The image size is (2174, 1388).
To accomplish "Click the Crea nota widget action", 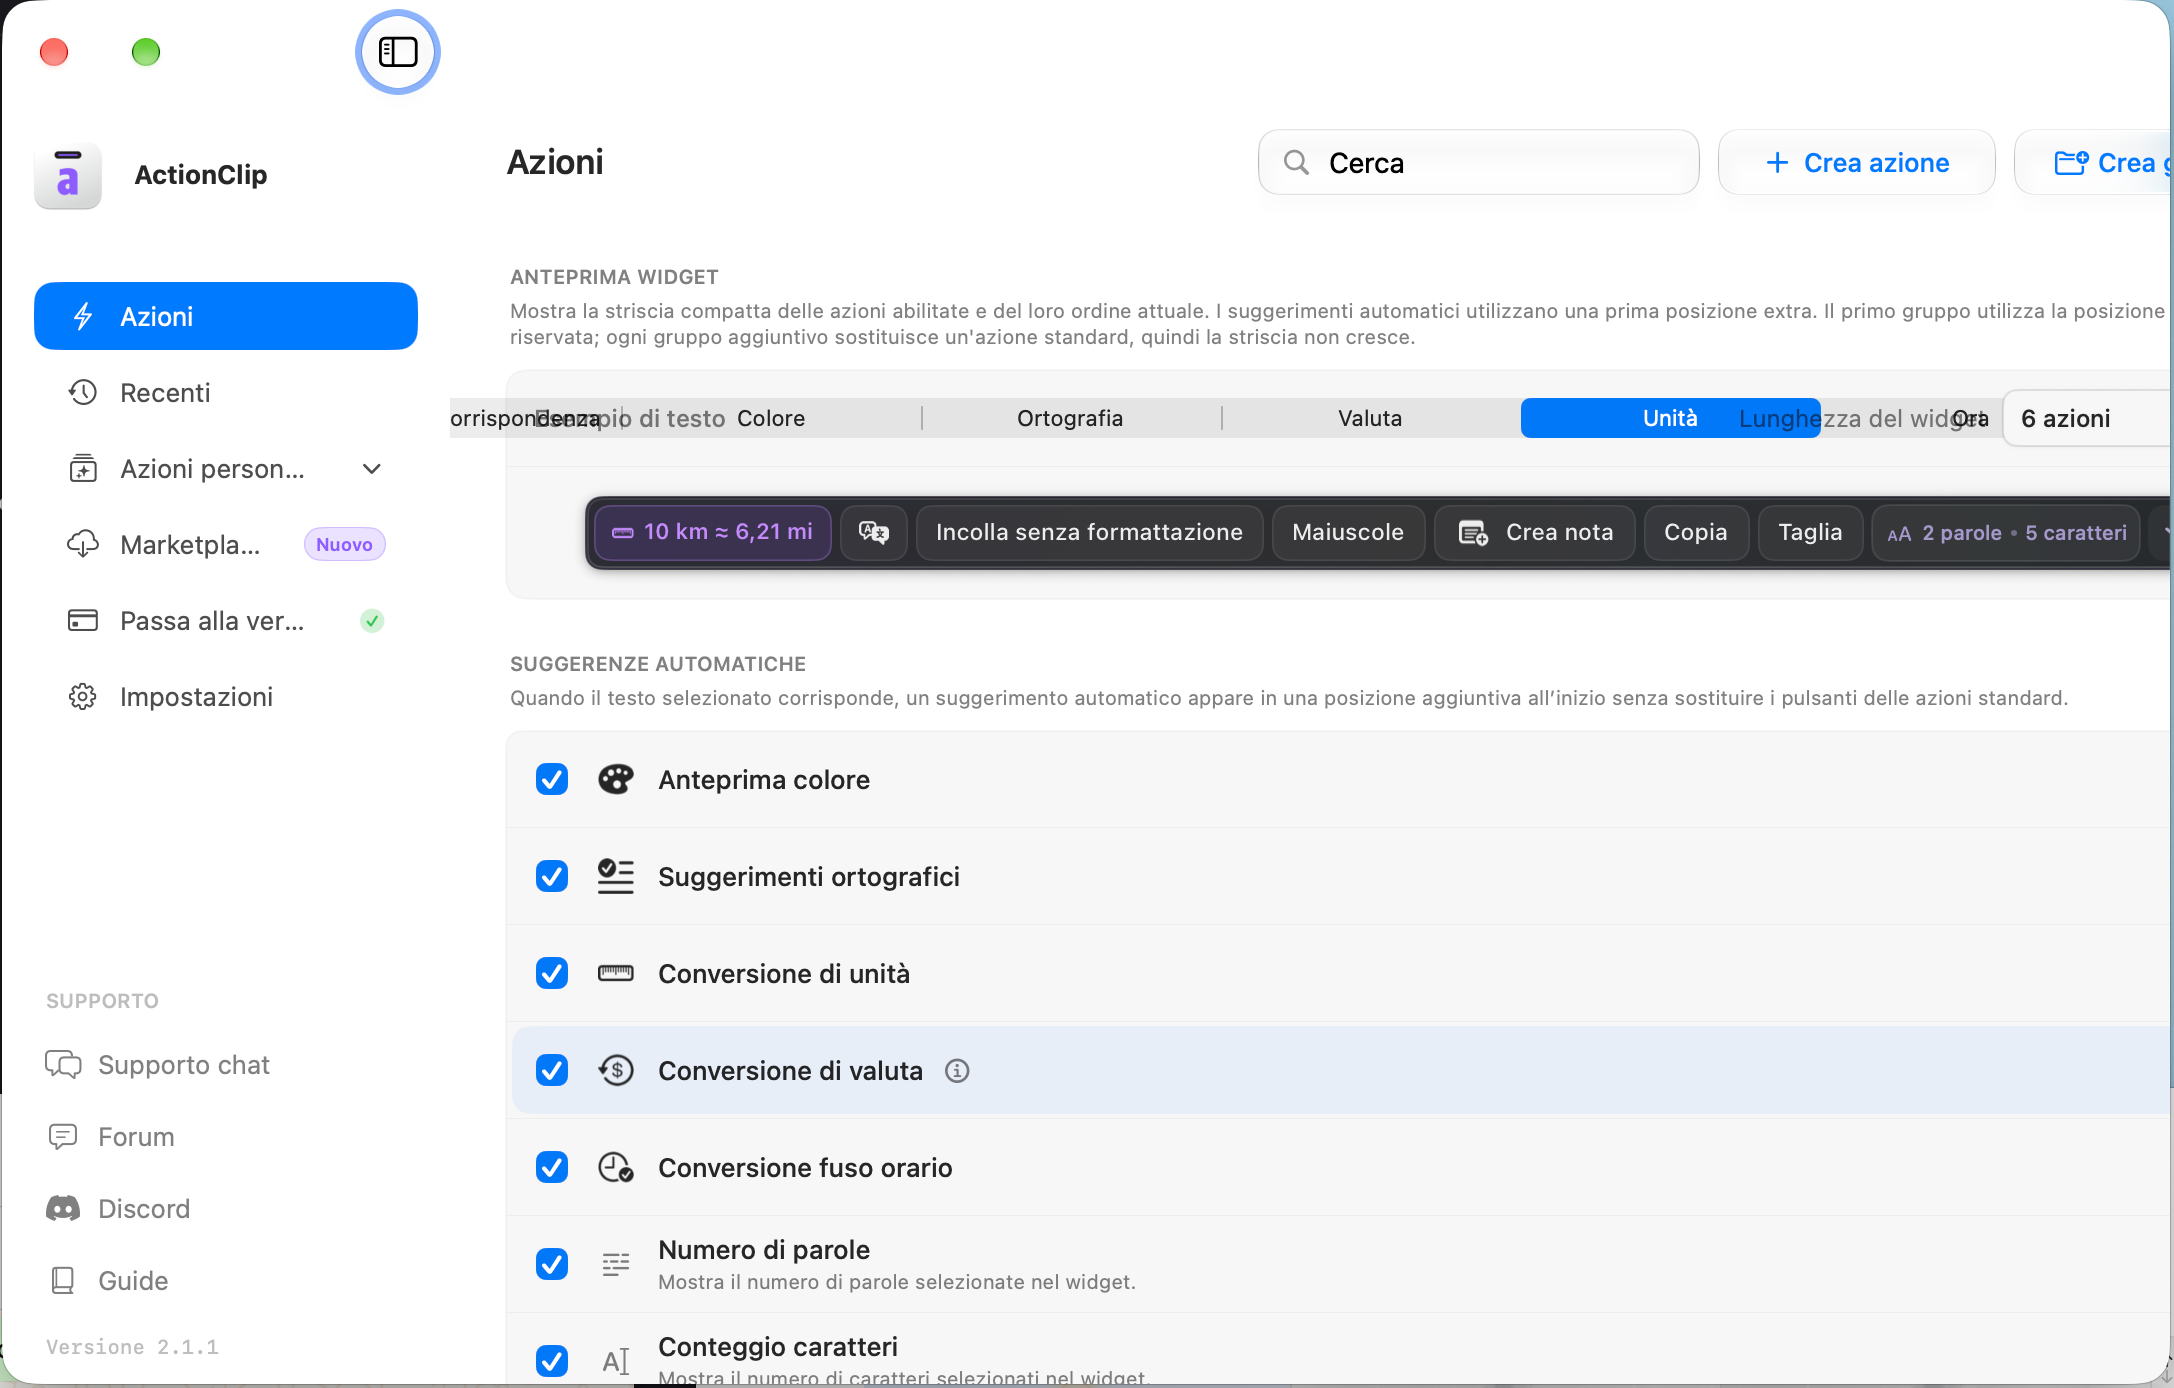I will (x=1535, y=532).
